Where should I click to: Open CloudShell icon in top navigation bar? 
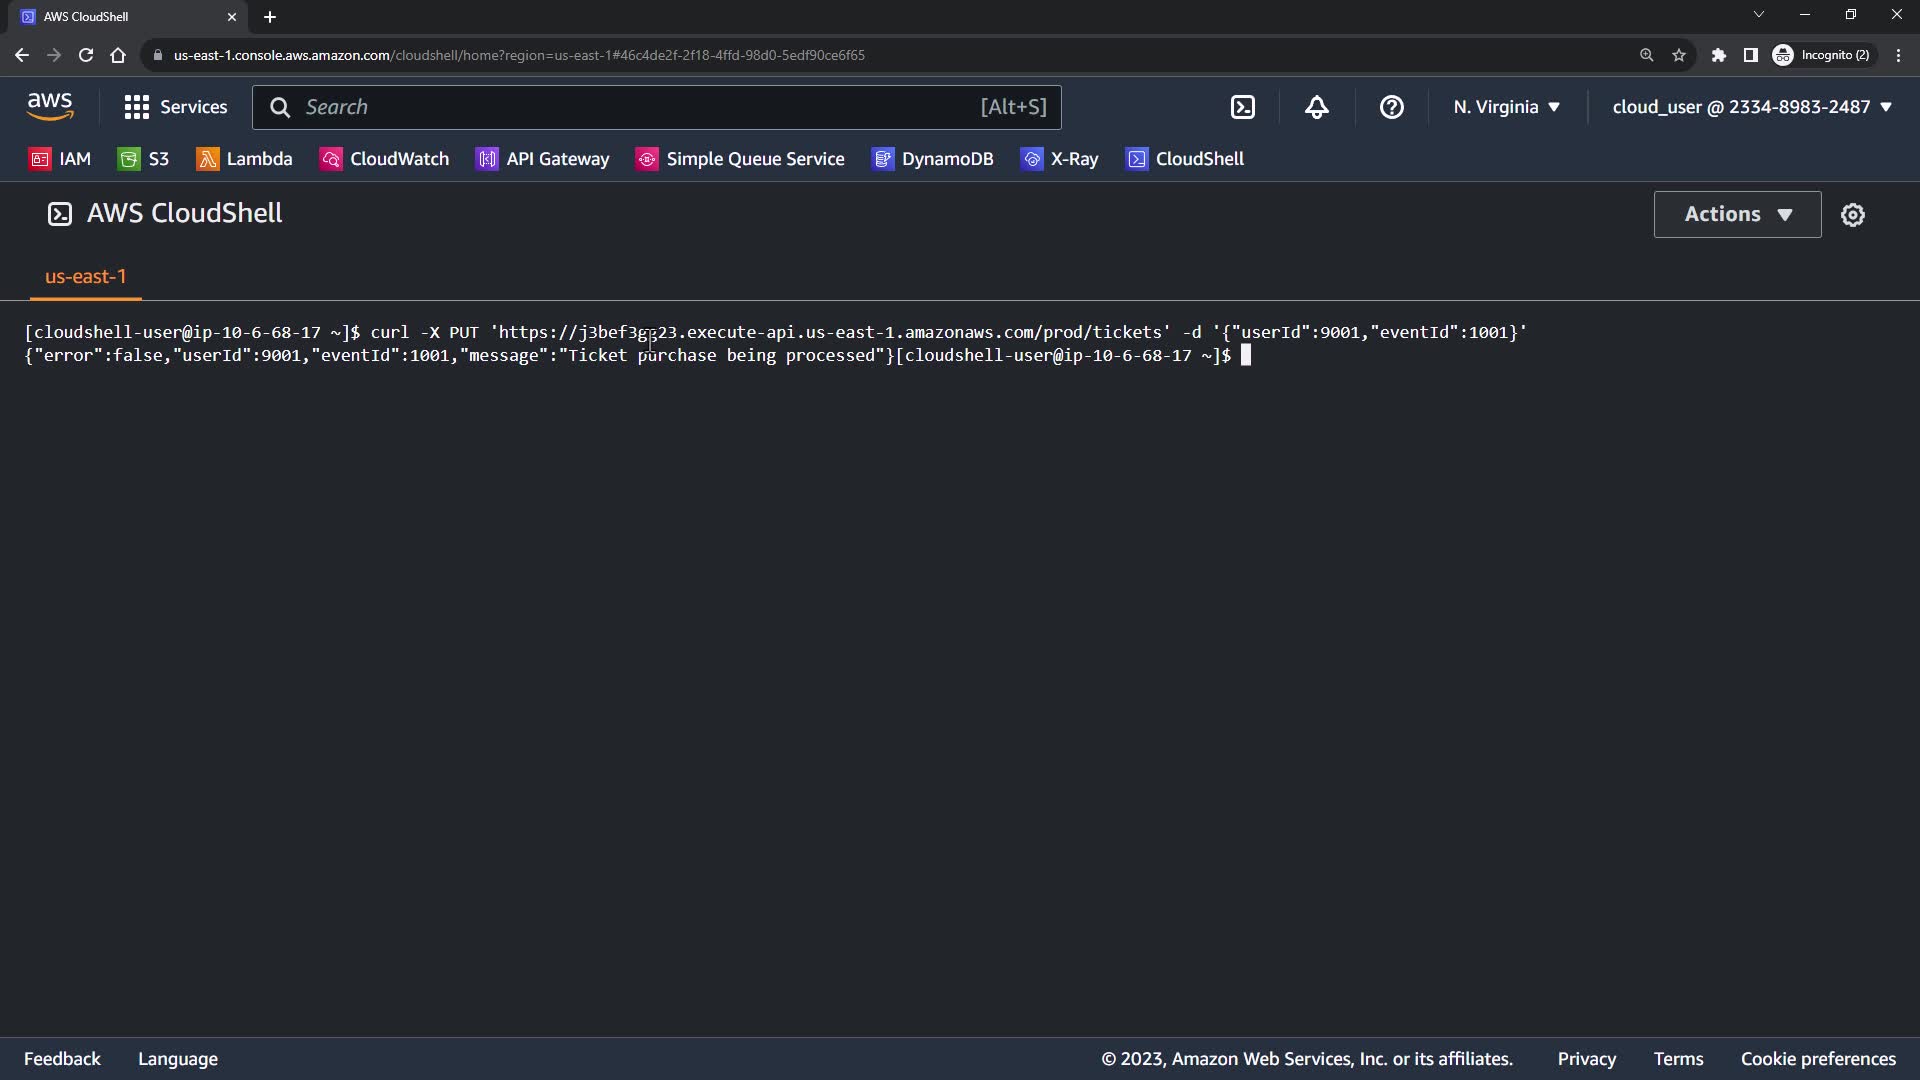(1242, 107)
